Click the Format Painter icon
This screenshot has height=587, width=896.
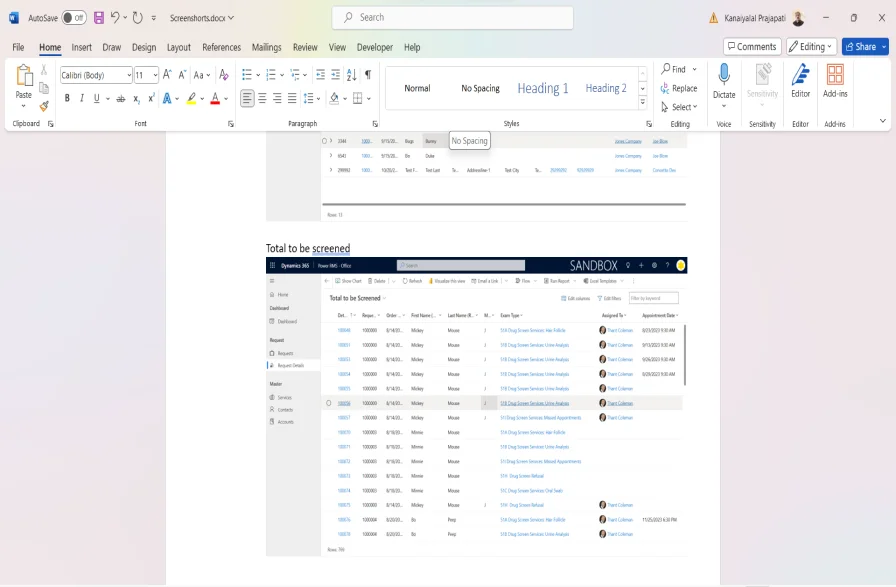(44, 105)
